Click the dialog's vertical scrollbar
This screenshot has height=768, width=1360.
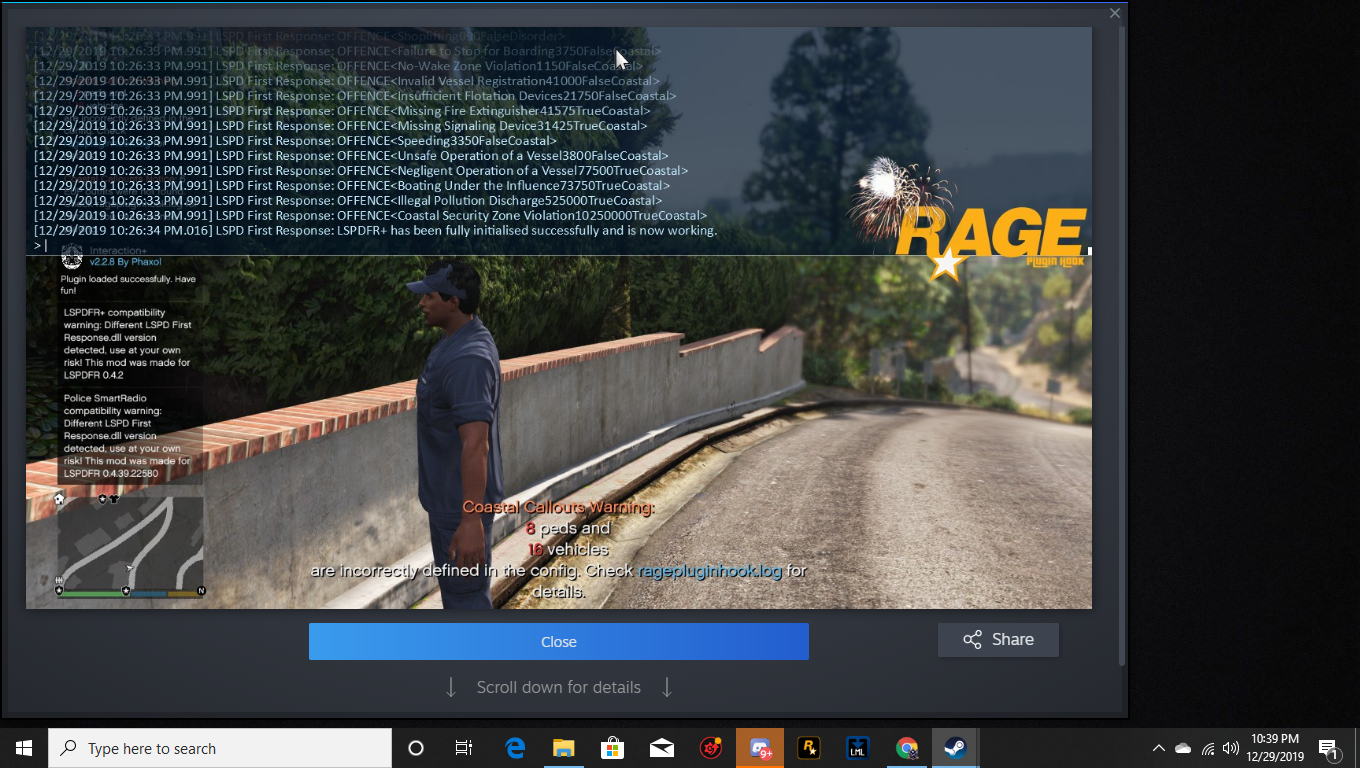pyautogui.click(x=1123, y=345)
